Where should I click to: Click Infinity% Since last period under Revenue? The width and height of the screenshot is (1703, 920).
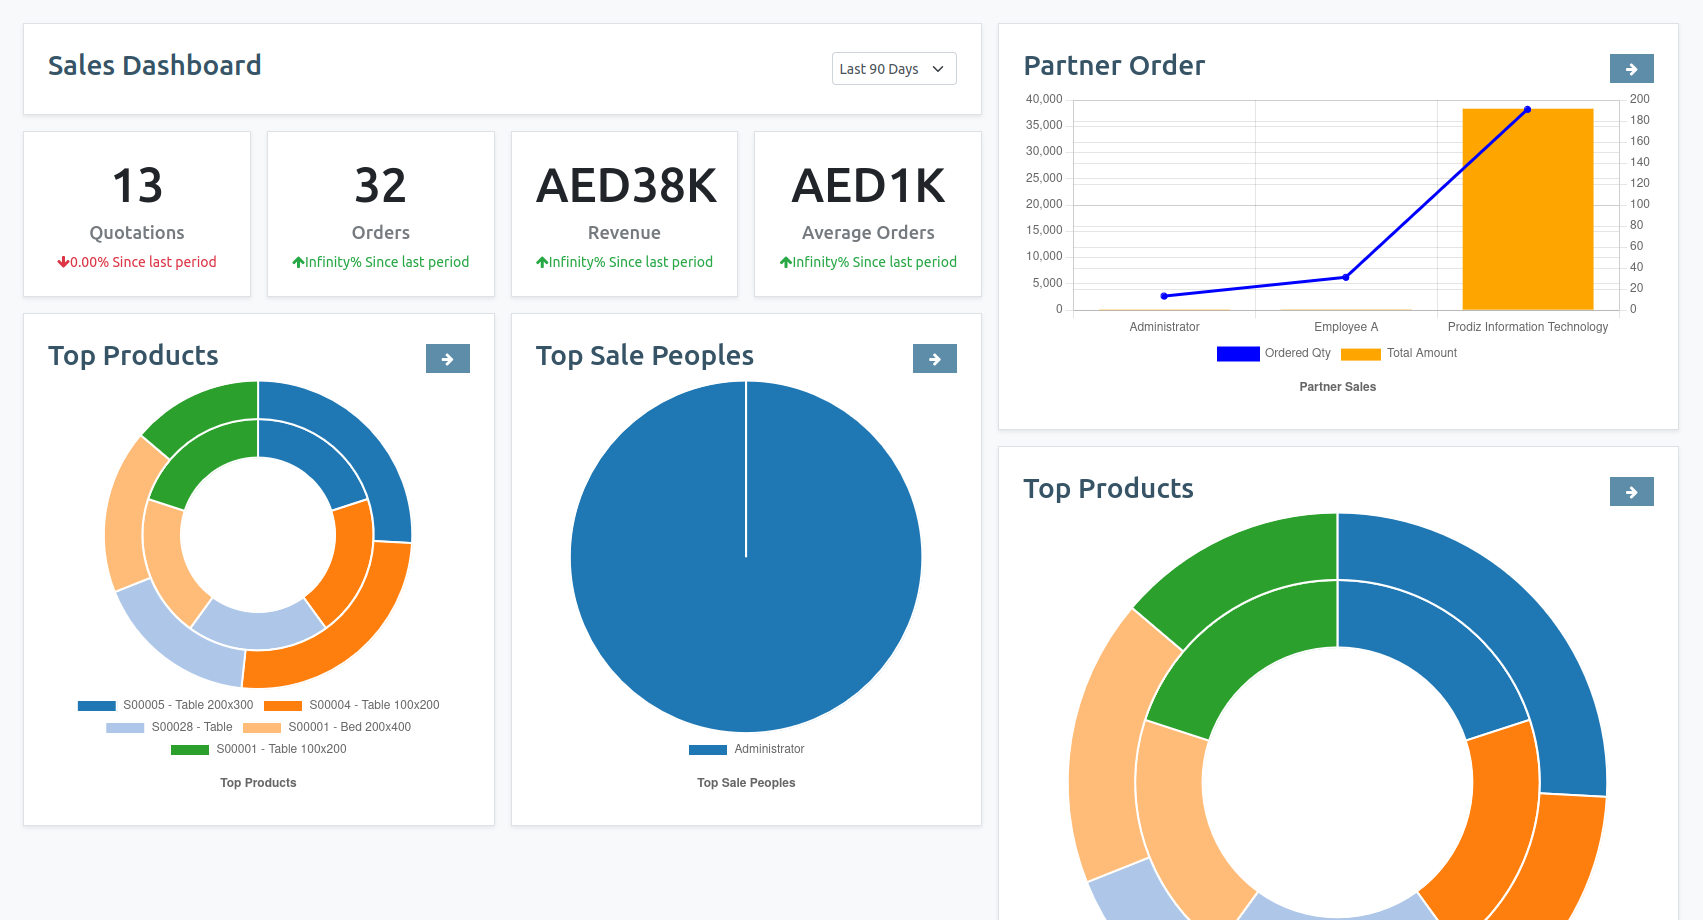tap(624, 262)
